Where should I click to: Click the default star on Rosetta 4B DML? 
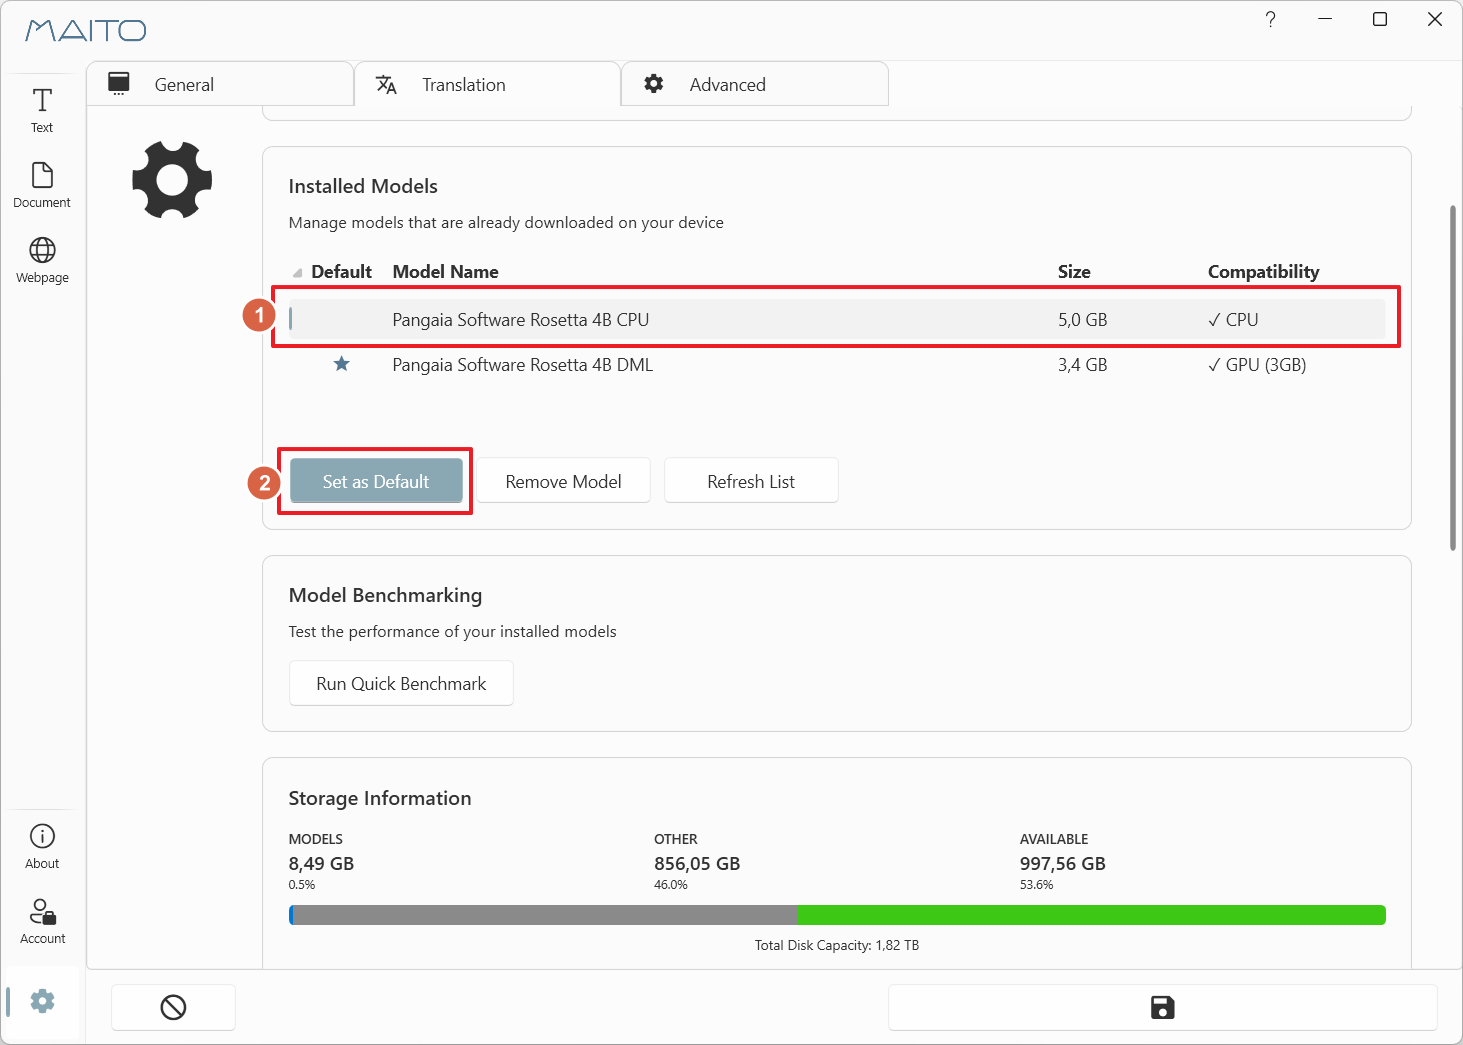(x=341, y=364)
